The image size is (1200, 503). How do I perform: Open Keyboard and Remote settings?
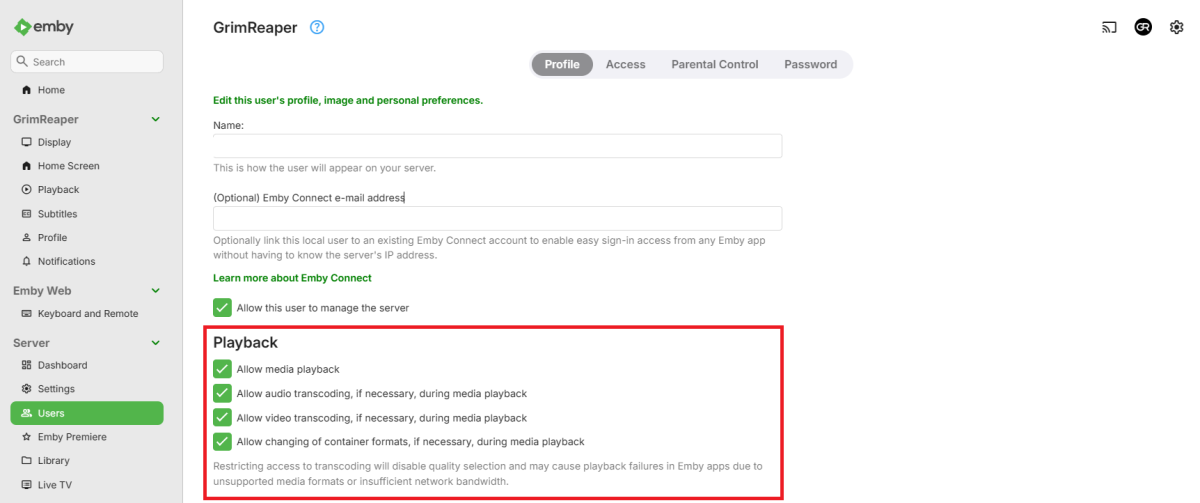click(x=87, y=314)
